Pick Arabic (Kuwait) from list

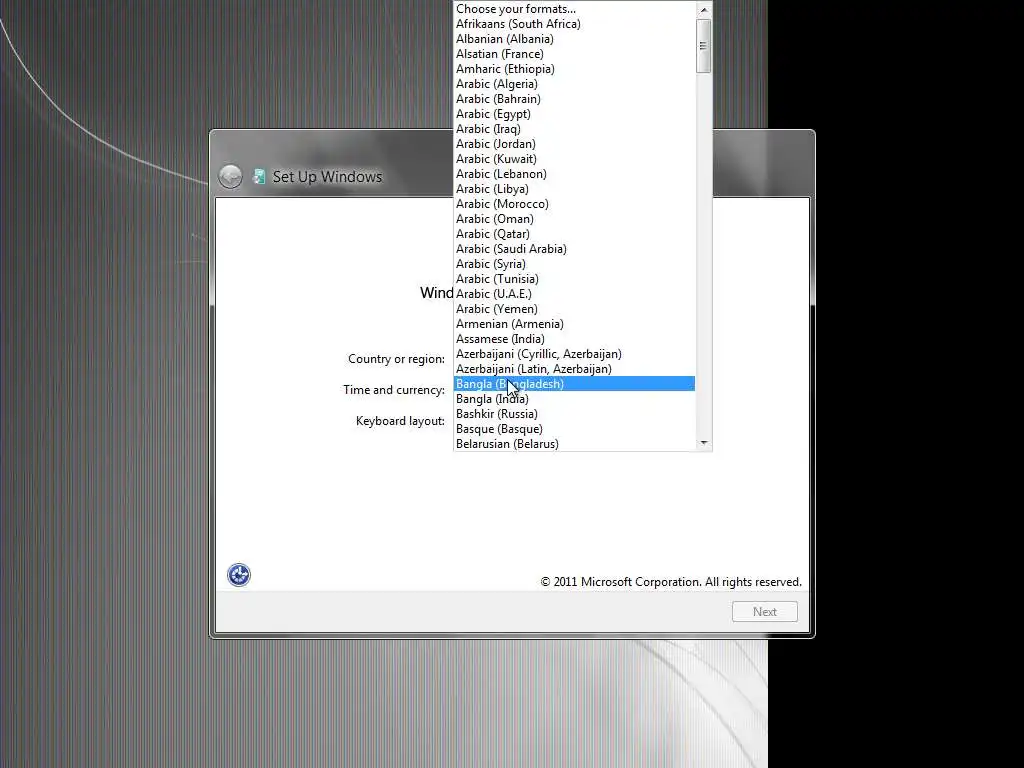(574, 159)
